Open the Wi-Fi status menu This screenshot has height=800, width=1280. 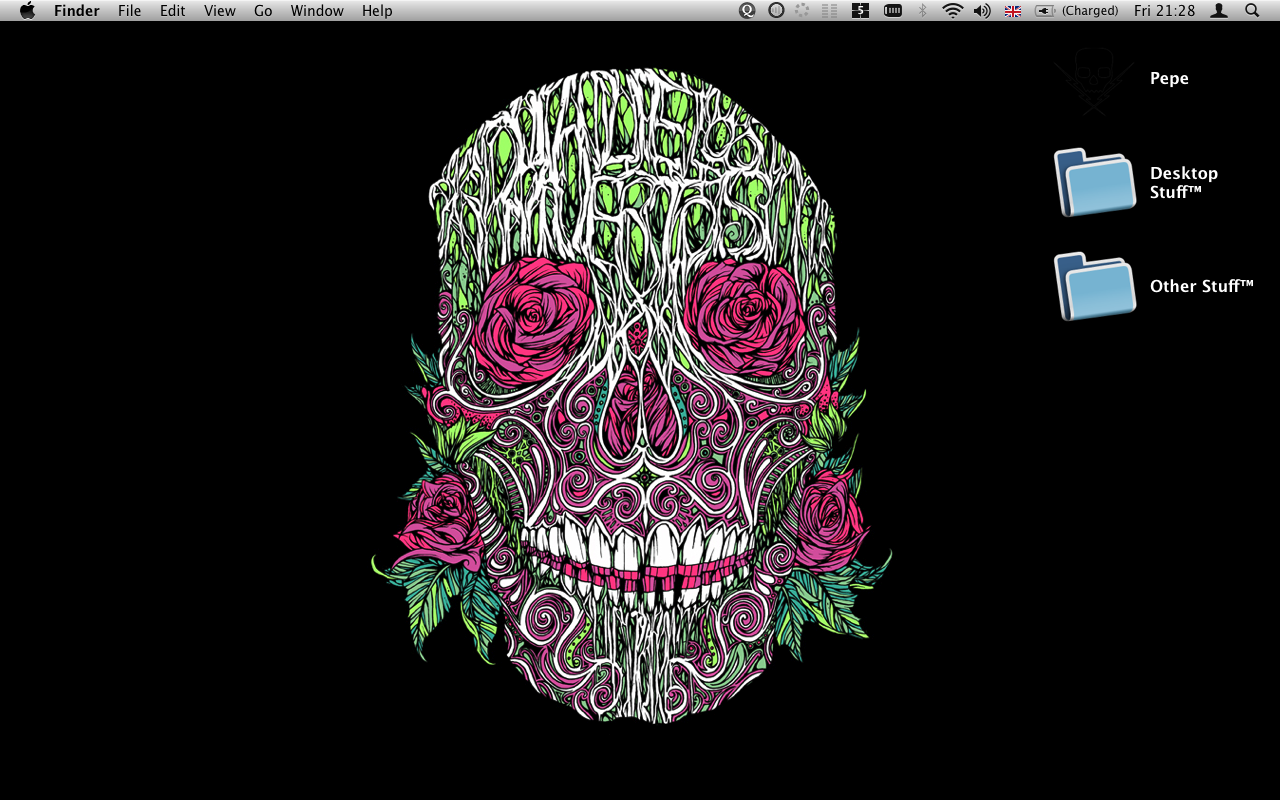pyautogui.click(x=953, y=11)
